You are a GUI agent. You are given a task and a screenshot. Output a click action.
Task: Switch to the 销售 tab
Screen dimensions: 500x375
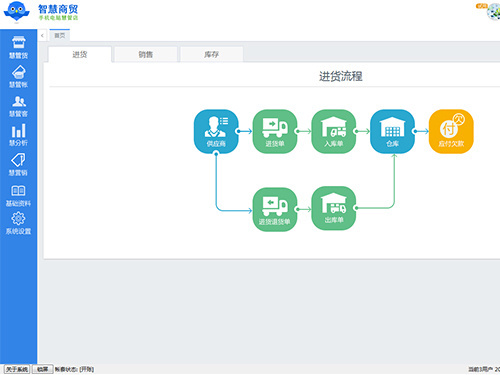146,54
